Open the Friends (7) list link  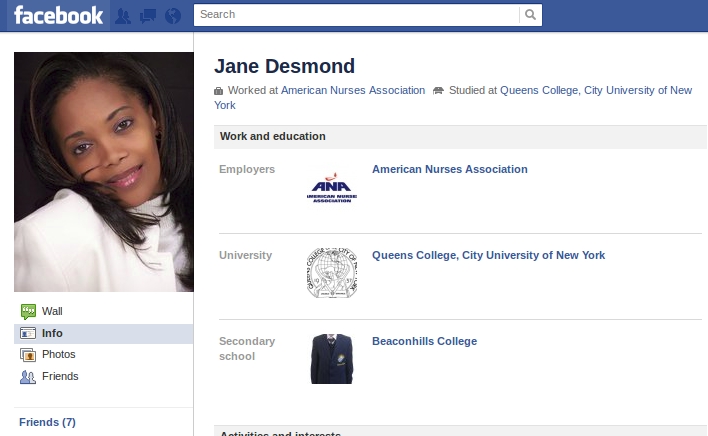[47, 422]
